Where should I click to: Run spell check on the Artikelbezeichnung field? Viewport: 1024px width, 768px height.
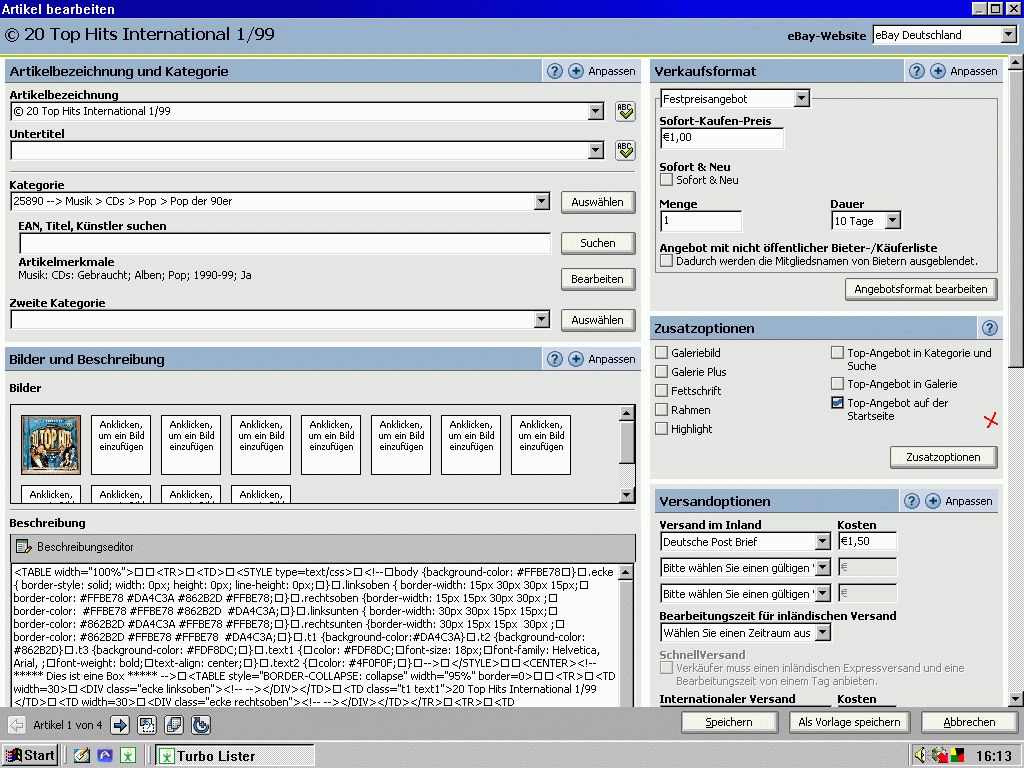[x=625, y=111]
